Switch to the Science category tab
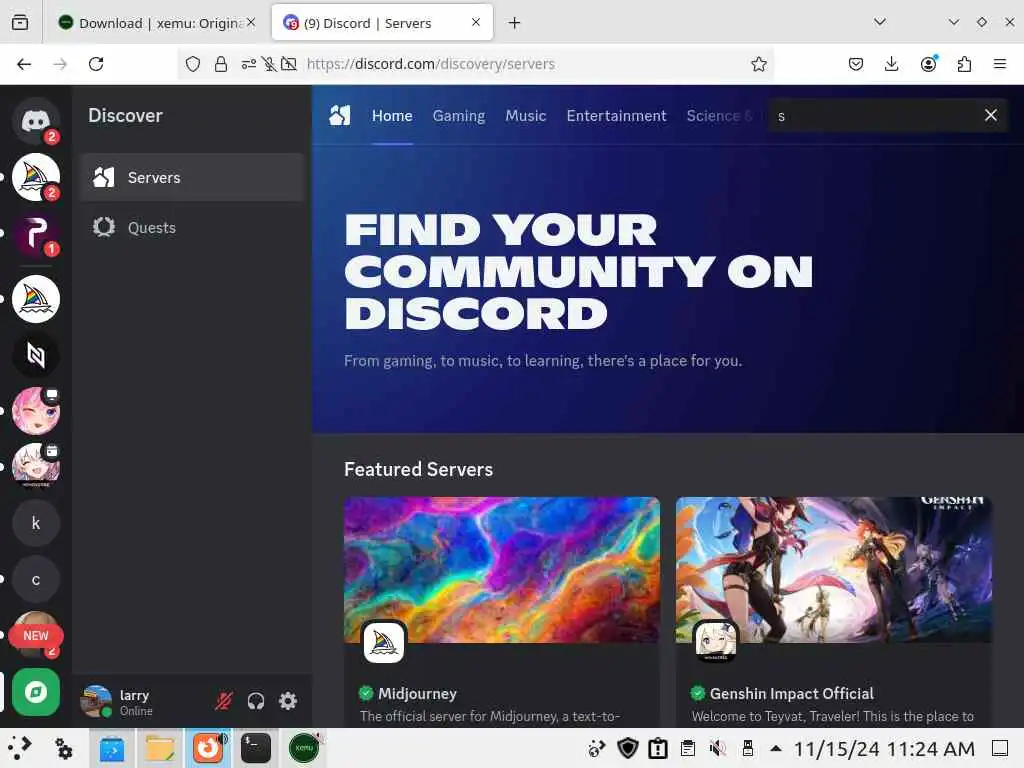Screen dimensions: 1024x768 click(719, 116)
